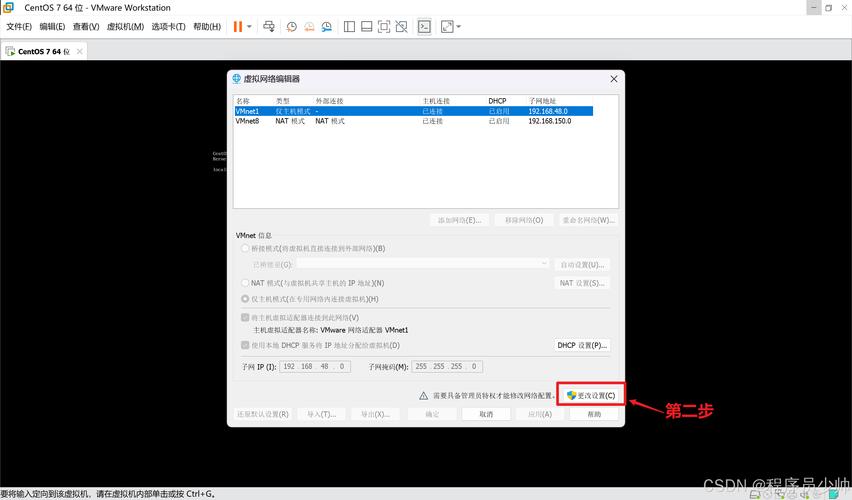This screenshot has width=852, height=500.
Task: Click the VMware Workstation app icon in title bar
Action: click(8, 7)
